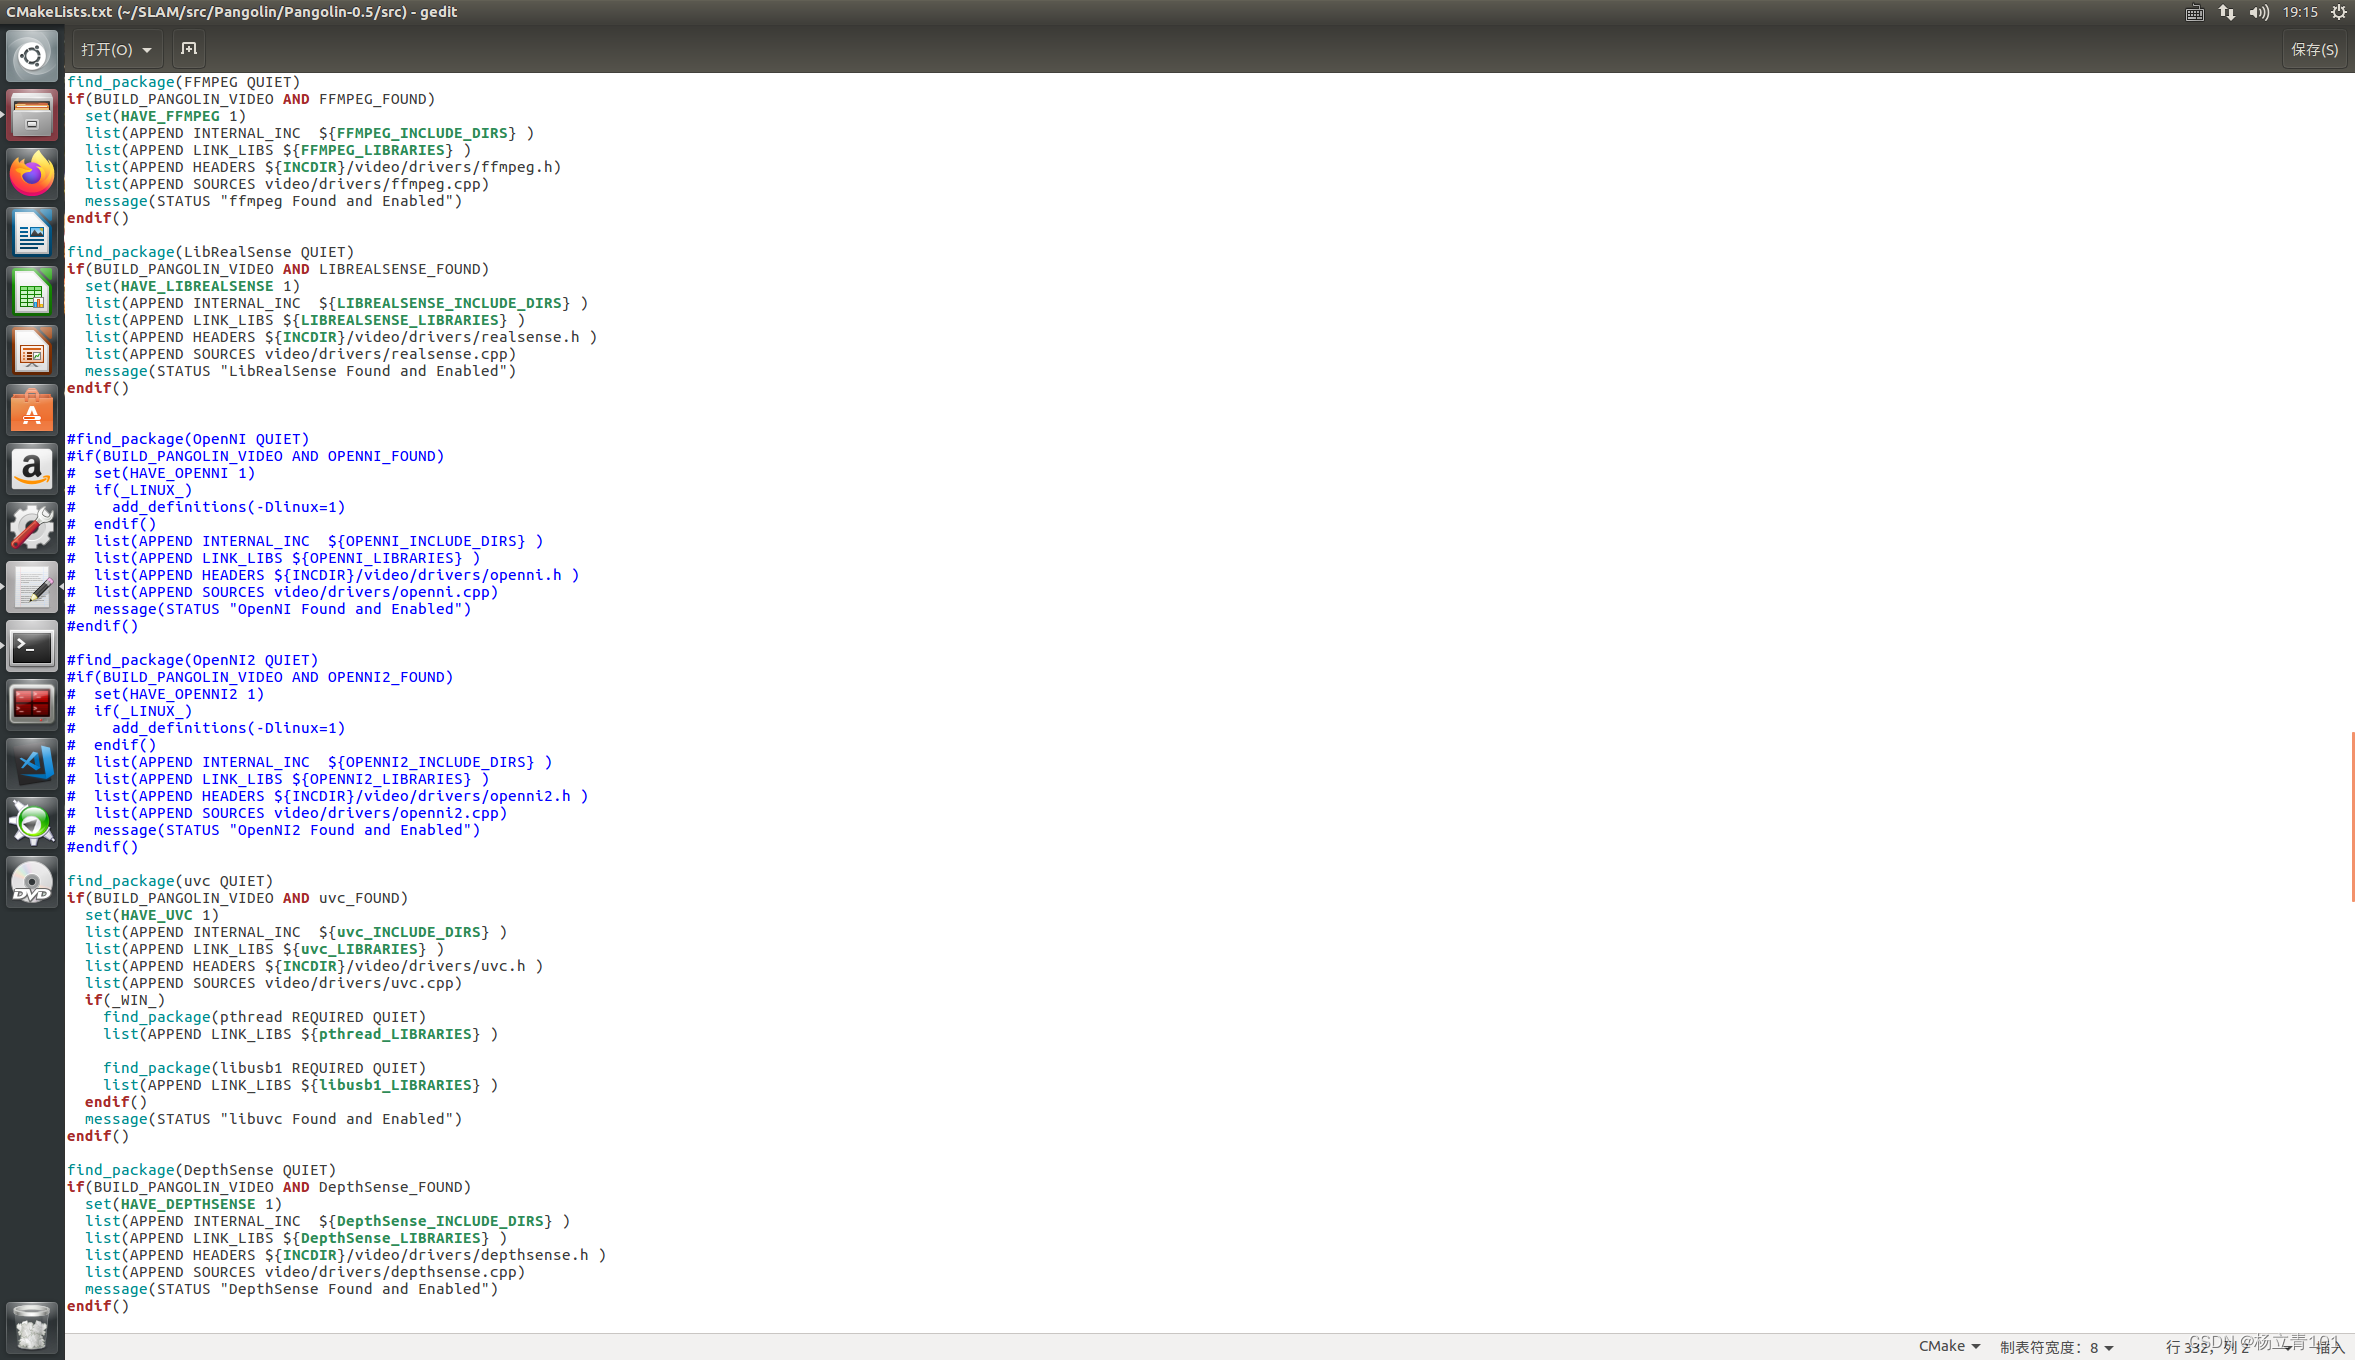This screenshot has height=1360, width=2355.
Task: Toggle the 插入 insert mode indicator
Action: point(2329,1347)
